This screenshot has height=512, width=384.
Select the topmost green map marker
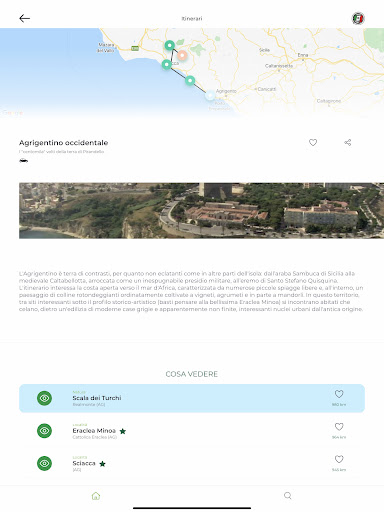point(170,45)
